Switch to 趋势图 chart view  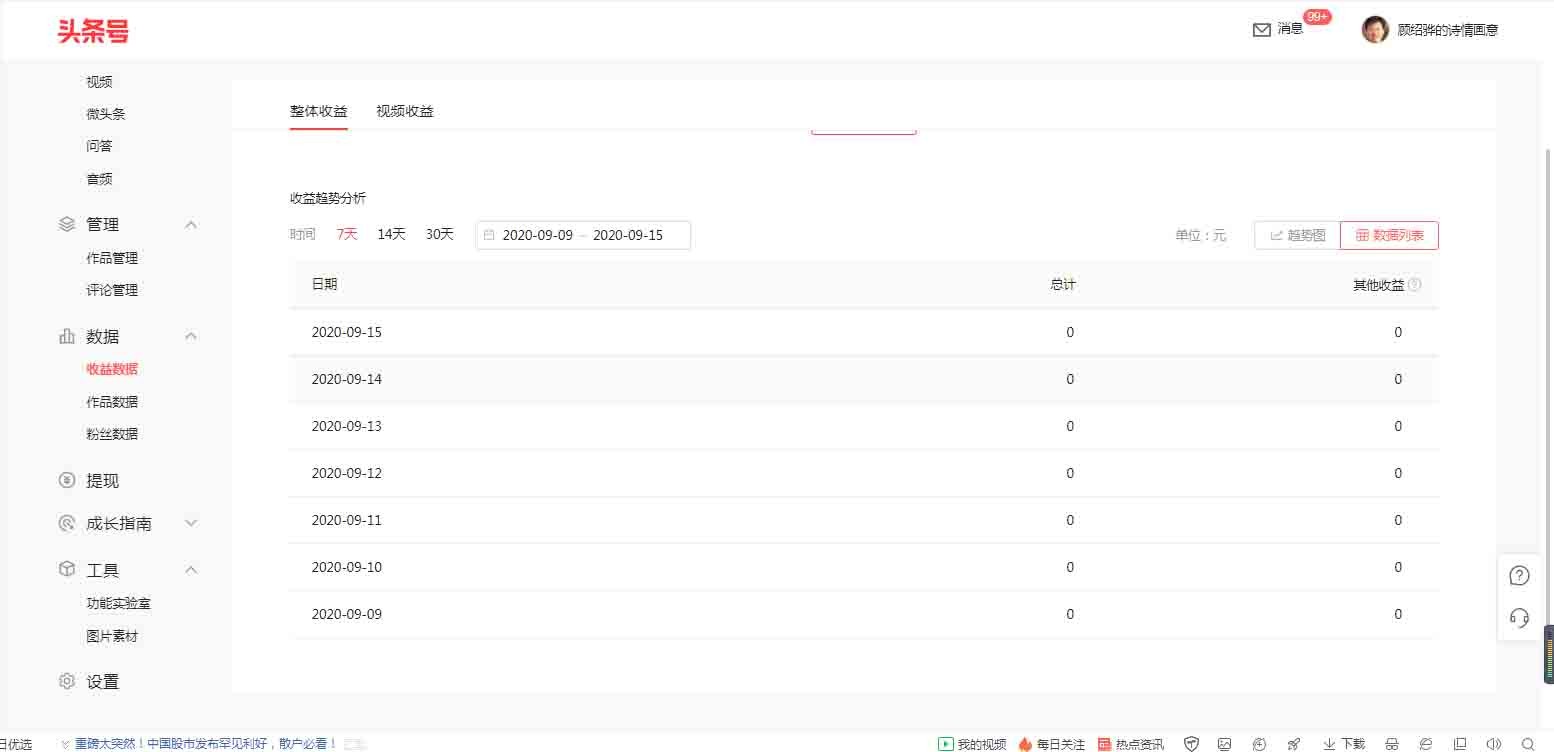(x=1297, y=235)
